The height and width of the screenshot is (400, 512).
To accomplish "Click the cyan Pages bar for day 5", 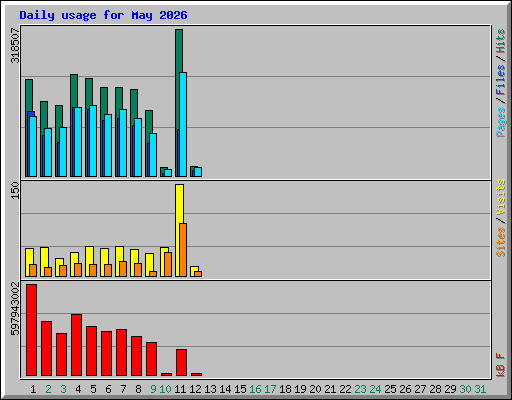I will (x=93, y=141).
